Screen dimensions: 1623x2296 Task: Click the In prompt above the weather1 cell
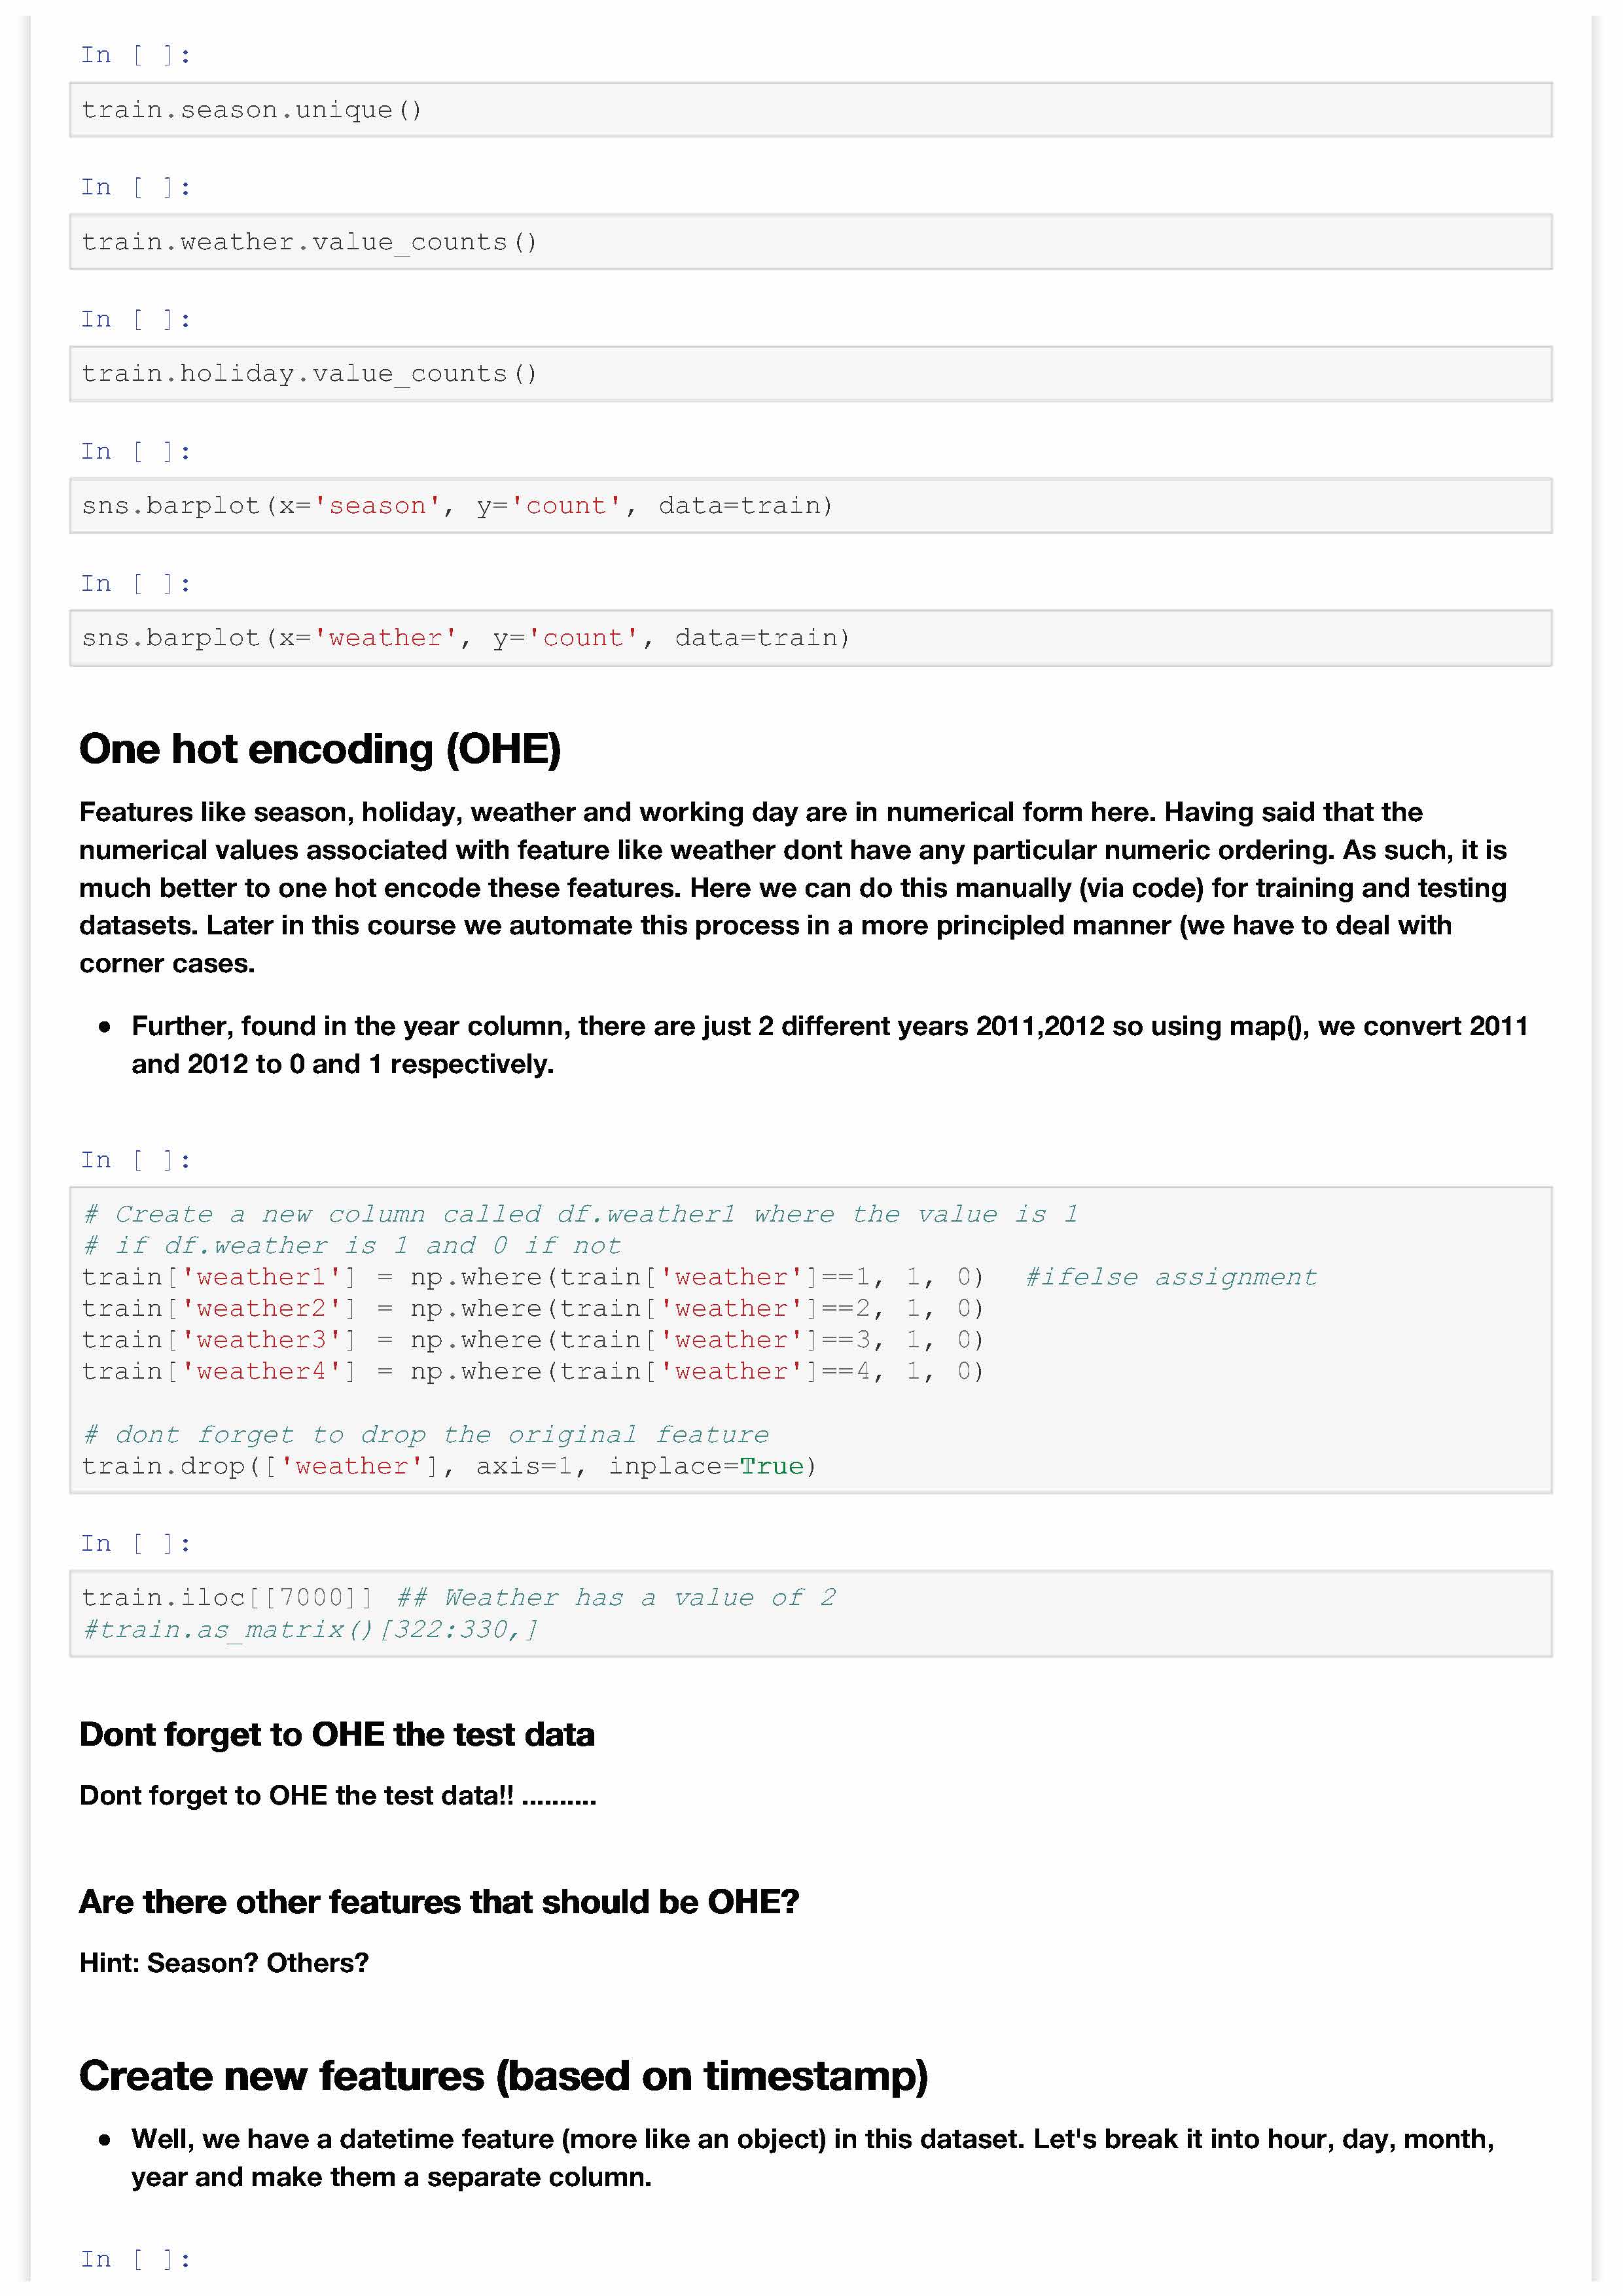tap(135, 1160)
